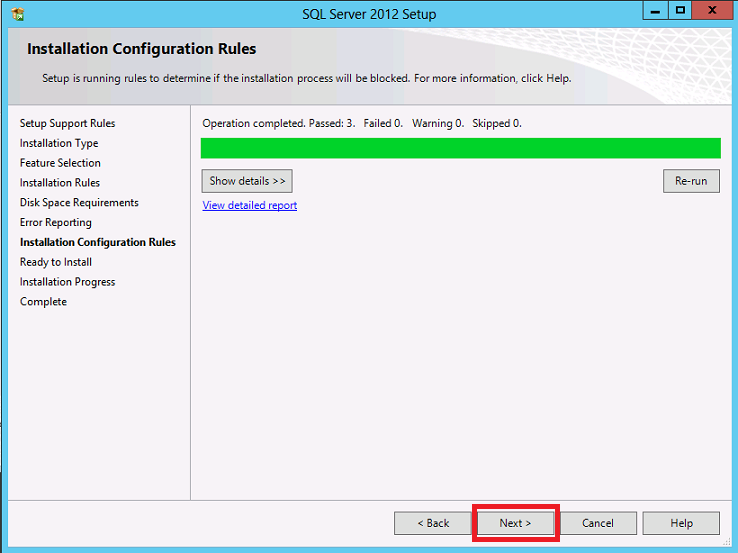Click the green rules progress bar
This screenshot has height=553, width=738.
(x=461, y=148)
